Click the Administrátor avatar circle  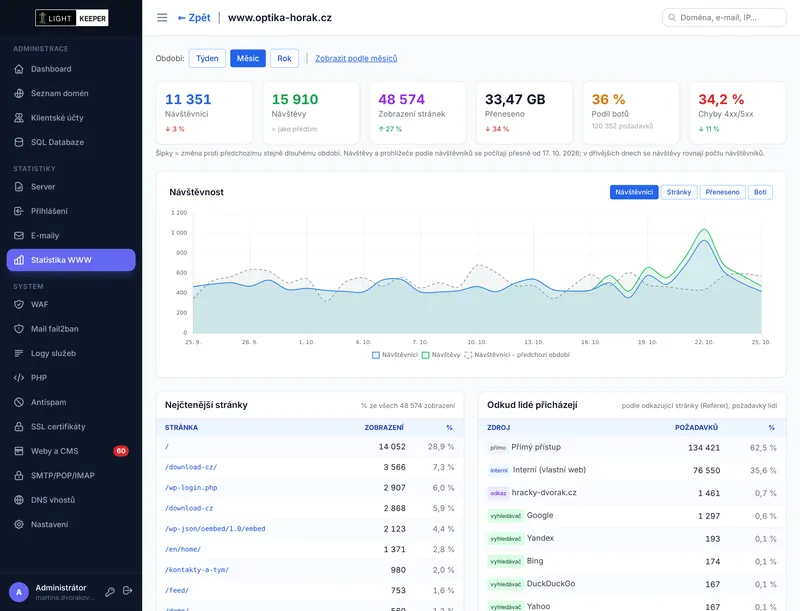tap(19, 592)
